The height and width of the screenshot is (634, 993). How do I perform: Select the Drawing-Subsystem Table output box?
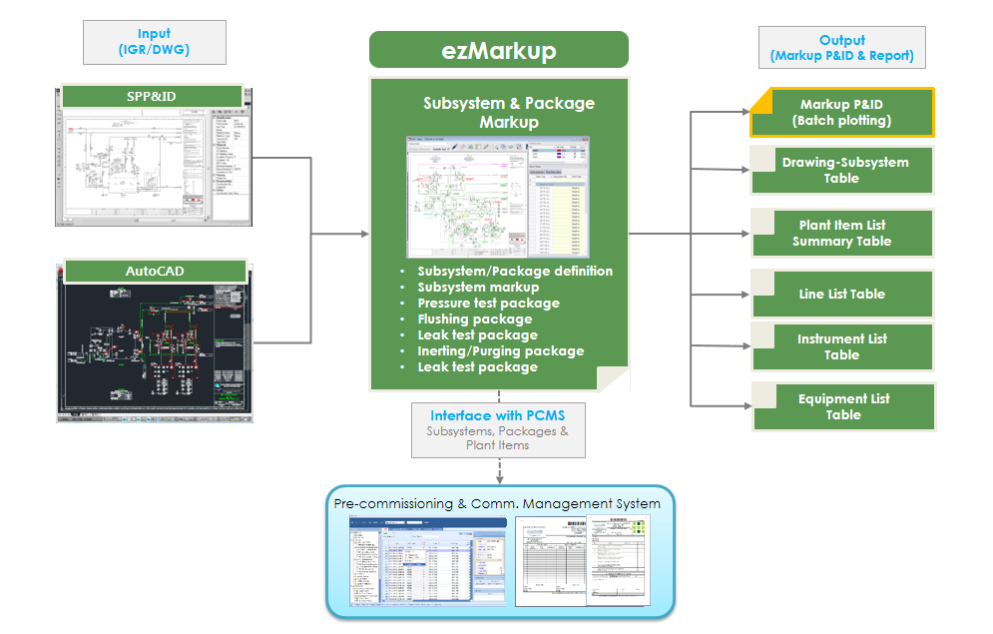842,170
